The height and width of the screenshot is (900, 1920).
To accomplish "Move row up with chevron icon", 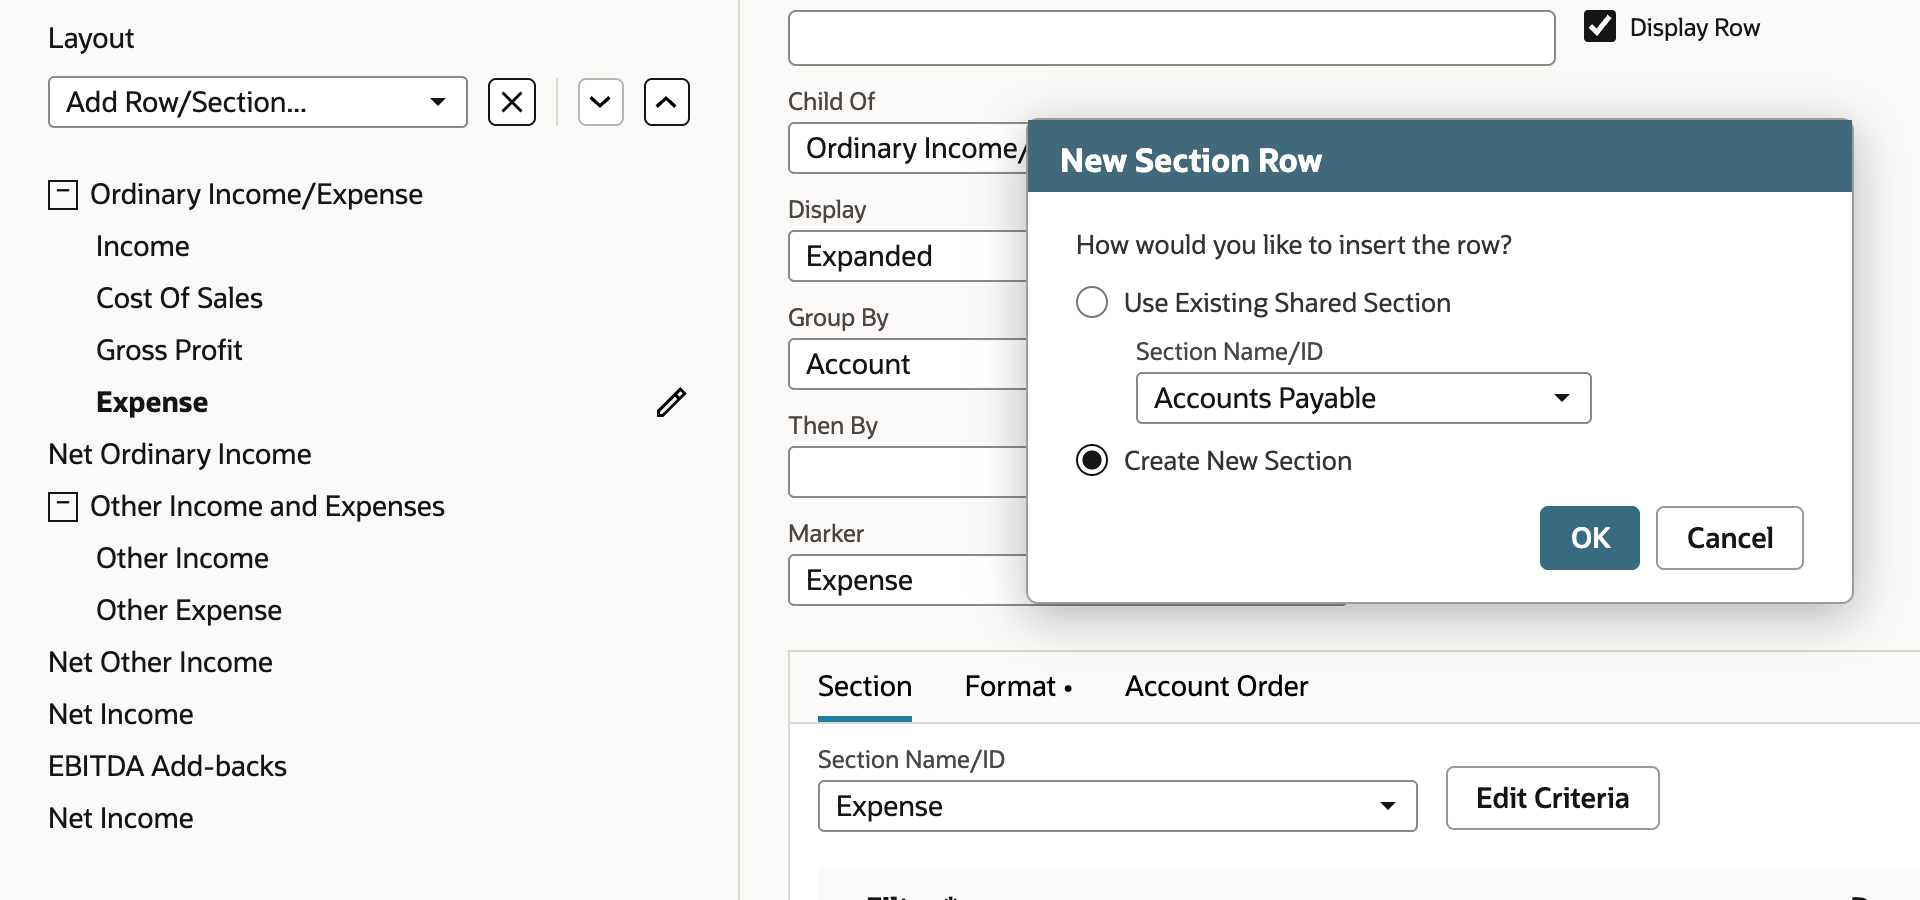I will pos(667,102).
